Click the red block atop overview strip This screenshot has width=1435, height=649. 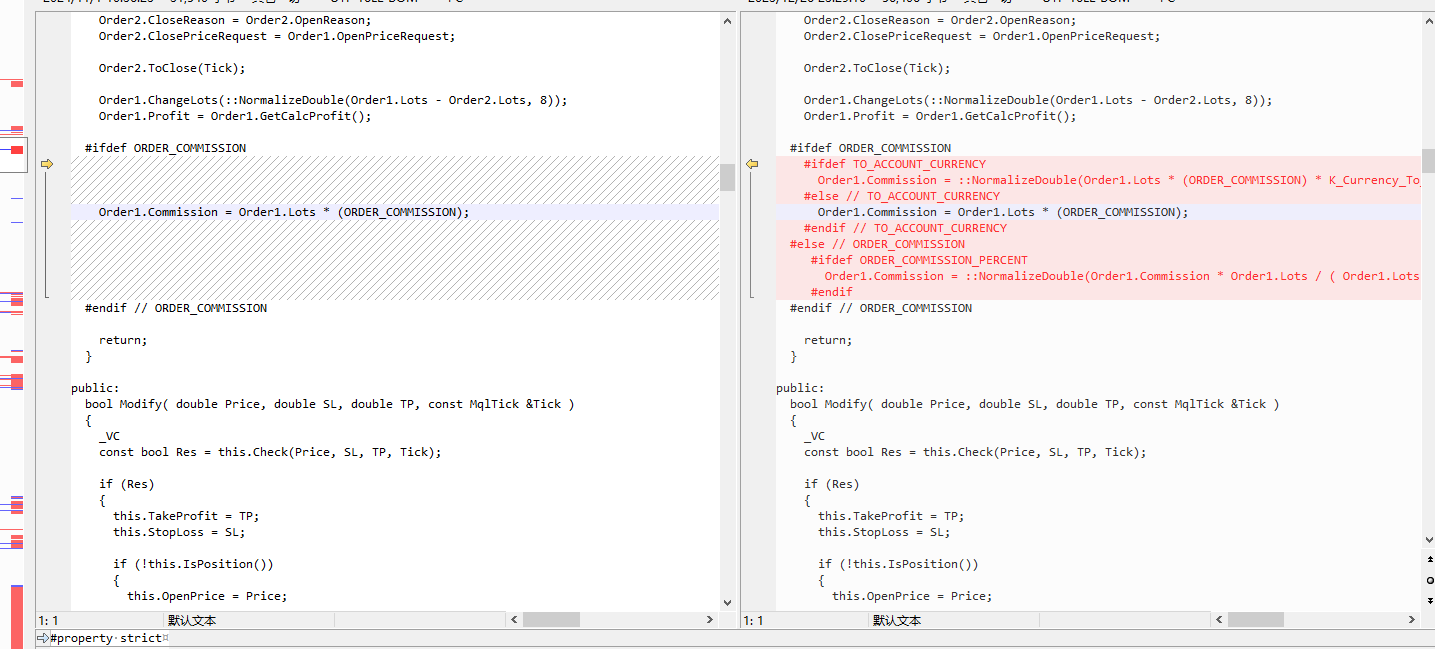point(17,84)
